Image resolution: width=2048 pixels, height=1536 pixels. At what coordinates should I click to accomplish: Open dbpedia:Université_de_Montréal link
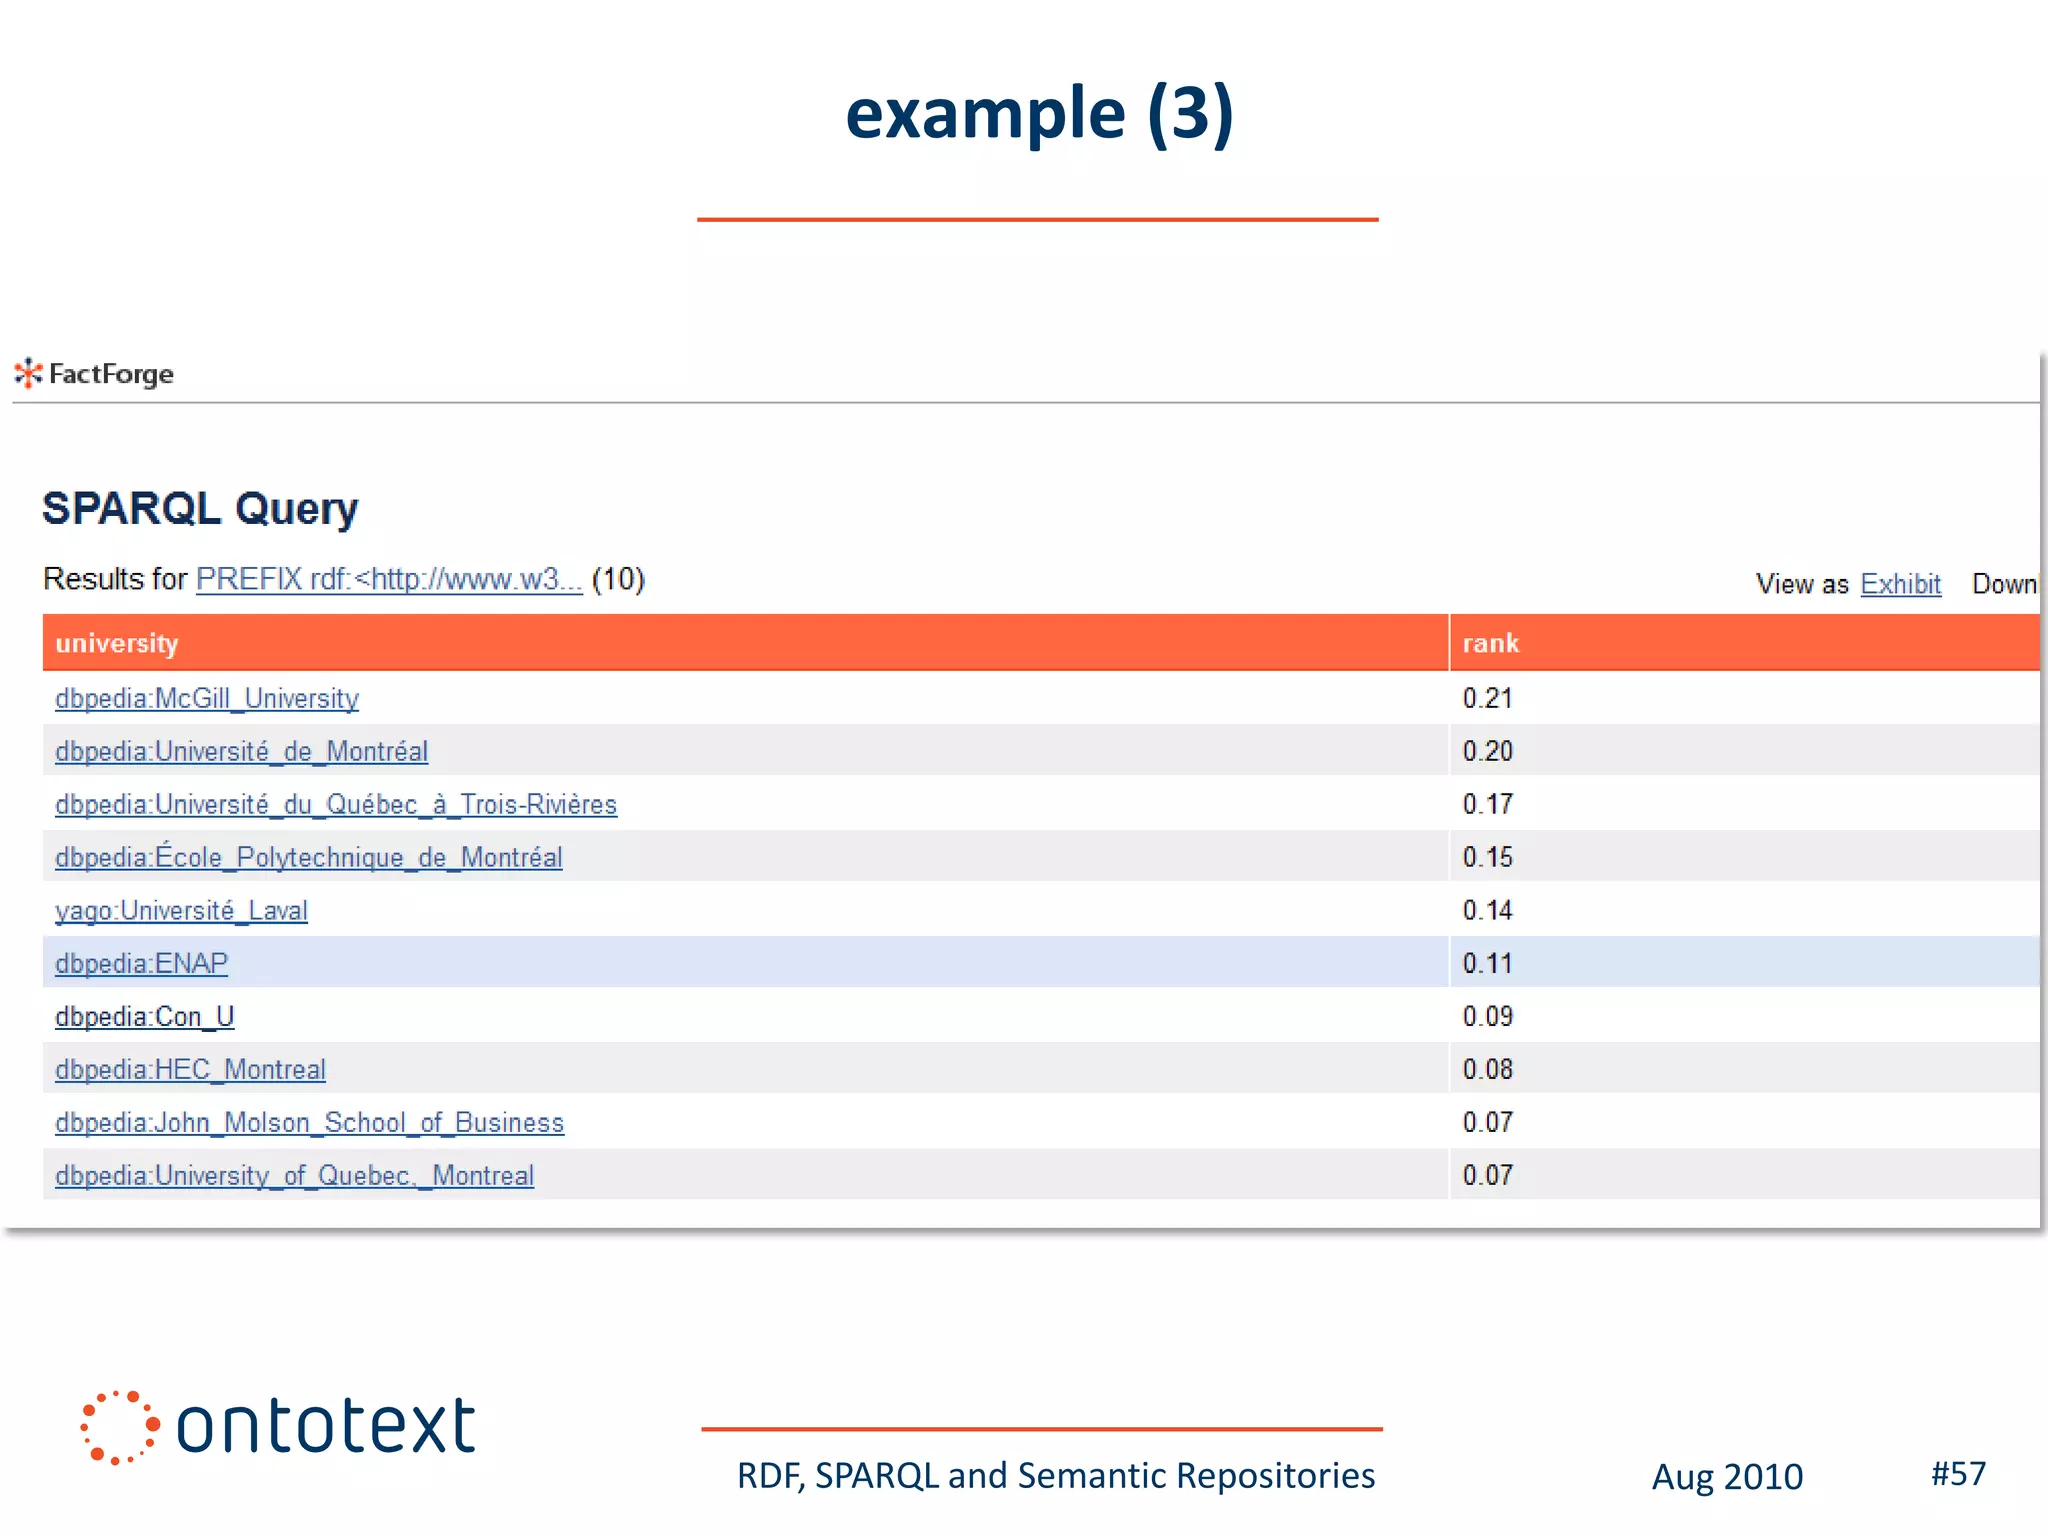click(241, 751)
